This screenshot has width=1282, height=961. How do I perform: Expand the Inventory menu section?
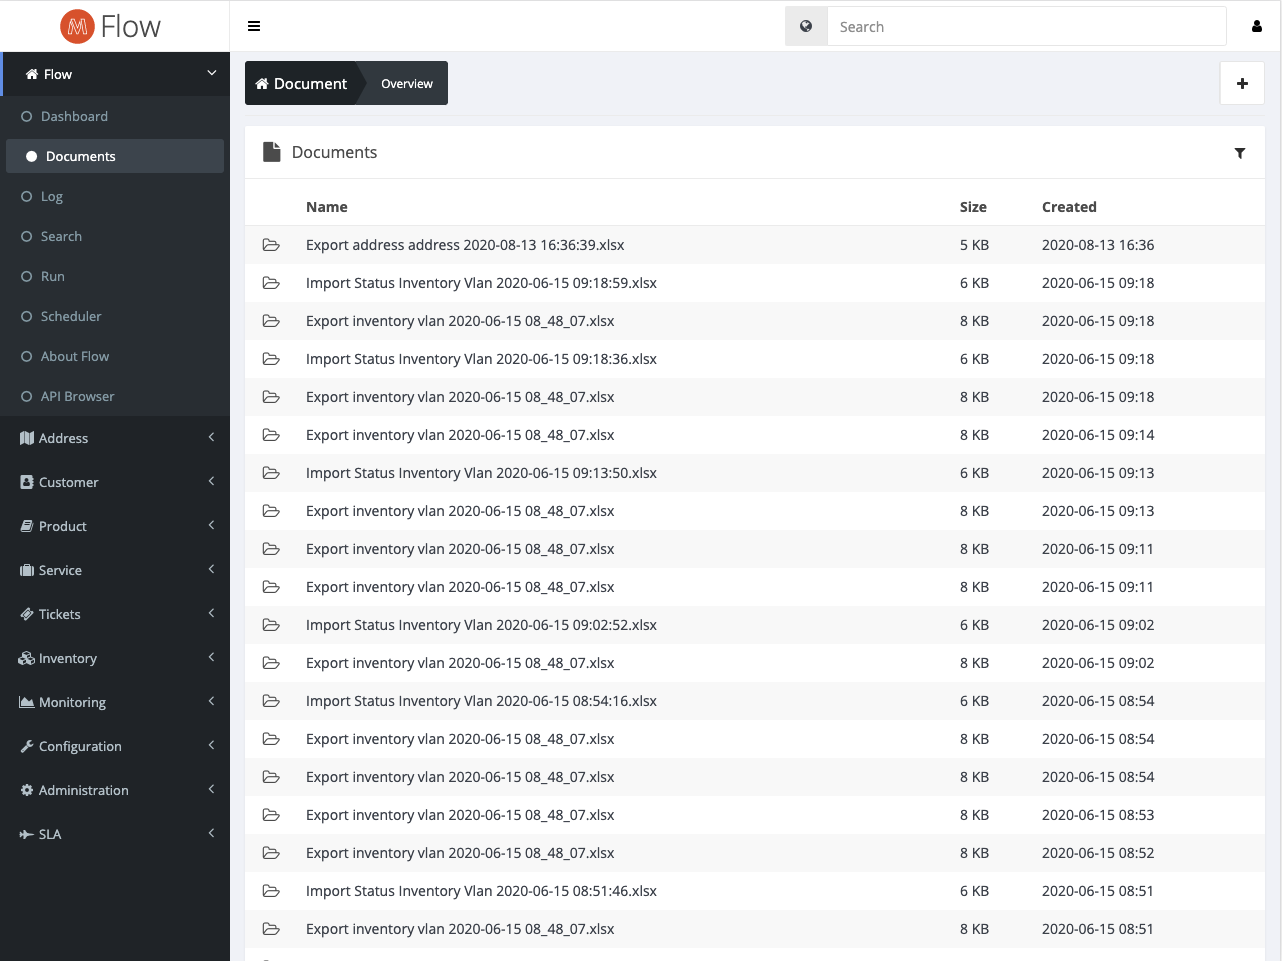click(115, 658)
